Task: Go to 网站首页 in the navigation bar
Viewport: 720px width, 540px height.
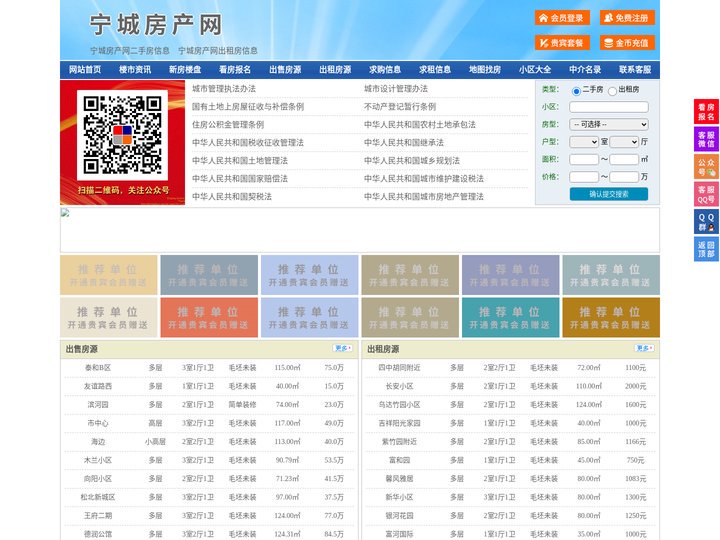Action: tap(85, 70)
